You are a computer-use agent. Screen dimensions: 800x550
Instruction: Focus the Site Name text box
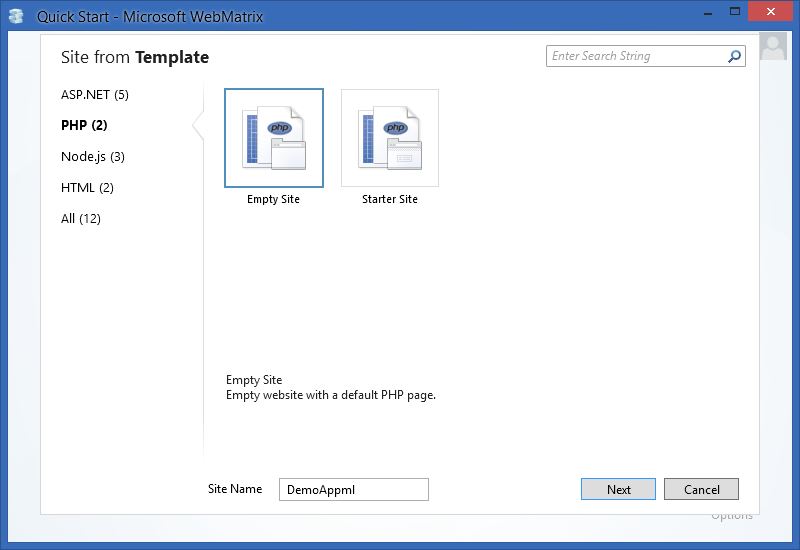click(353, 489)
